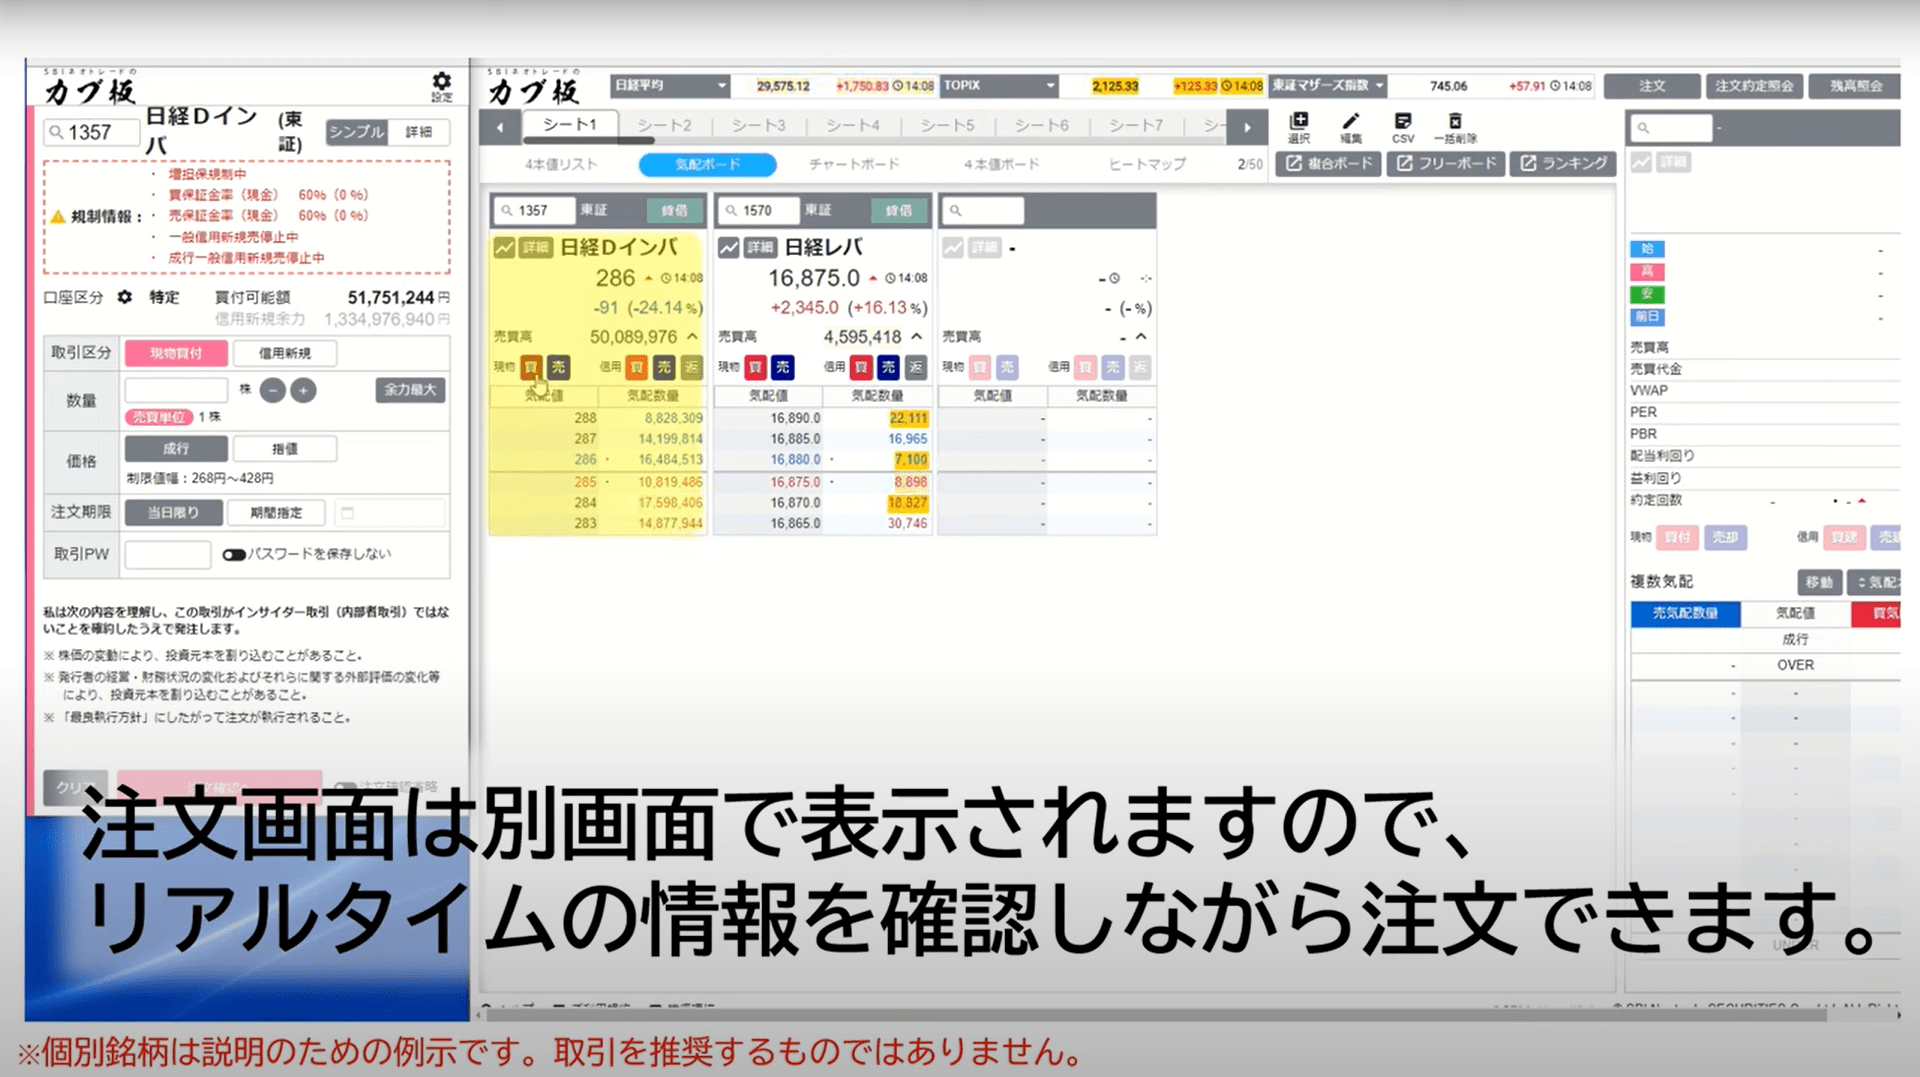Click the 移動 button in 複数気配
Screen dimensions: 1920x1077
pos(1819,582)
